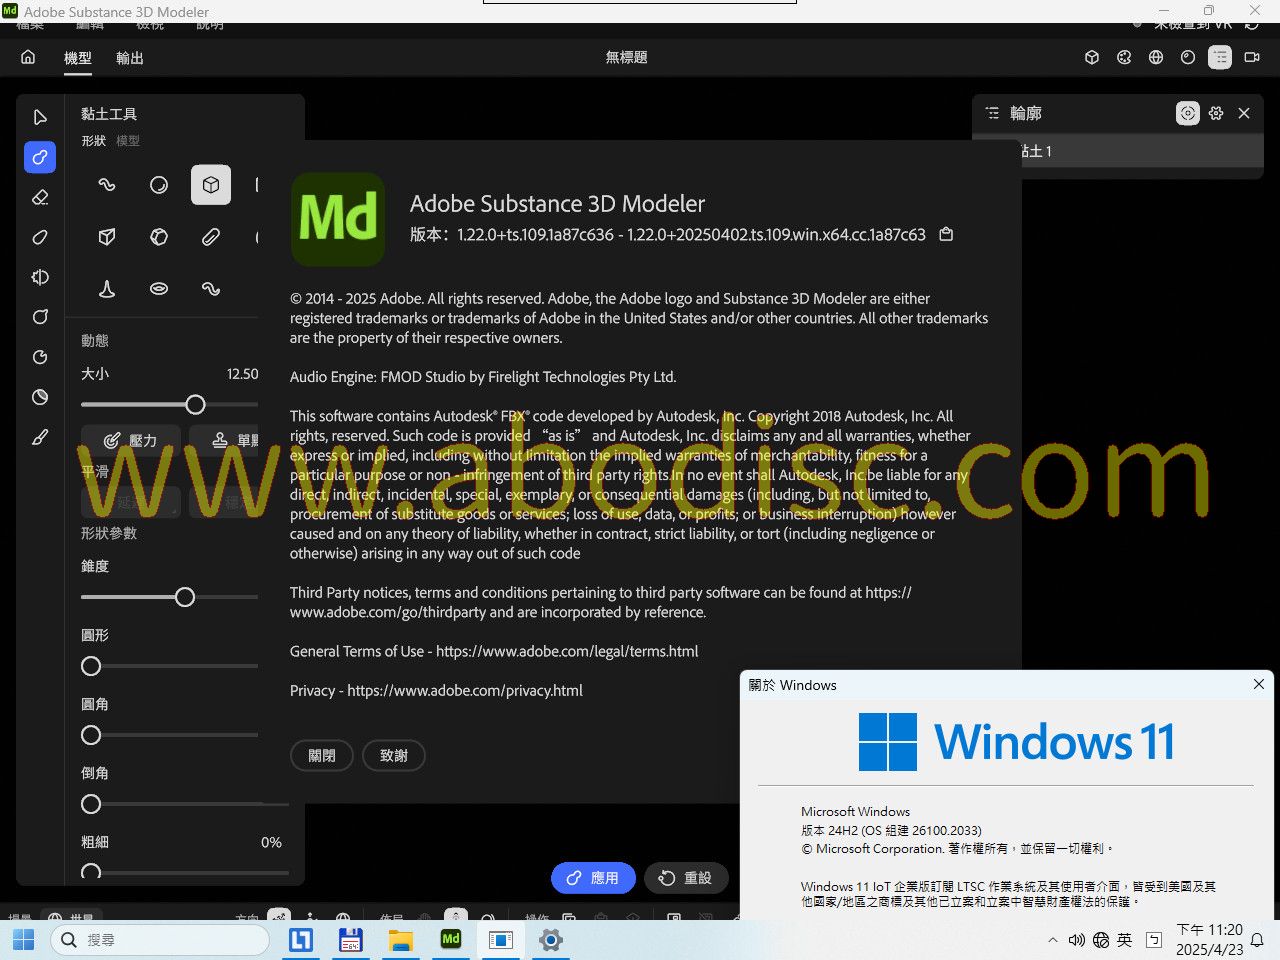Open Settings gear in the taskbar

[550, 940]
